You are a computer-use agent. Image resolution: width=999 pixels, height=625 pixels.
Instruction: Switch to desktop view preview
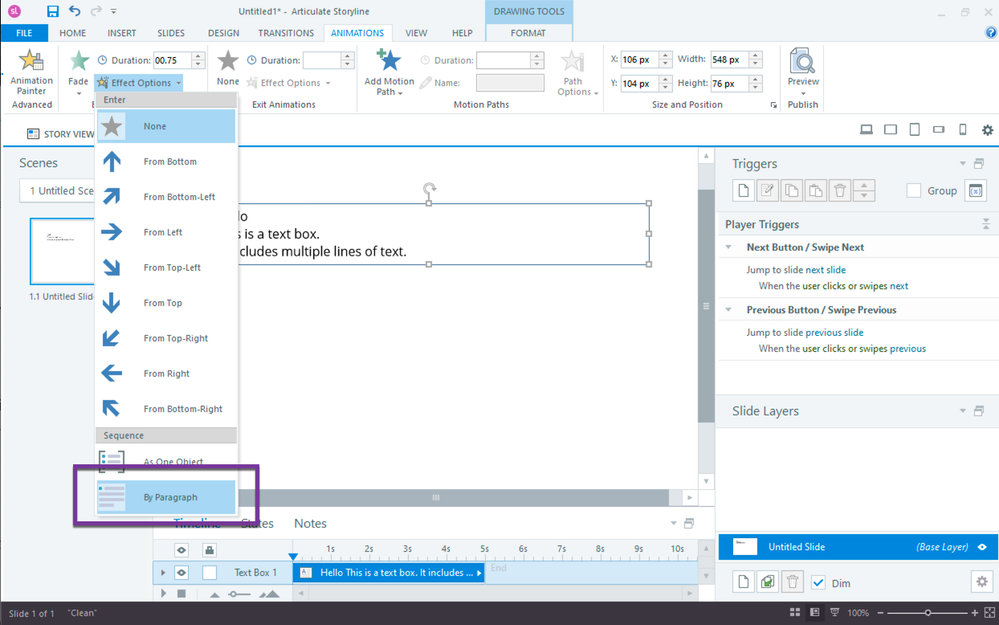click(x=866, y=129)
